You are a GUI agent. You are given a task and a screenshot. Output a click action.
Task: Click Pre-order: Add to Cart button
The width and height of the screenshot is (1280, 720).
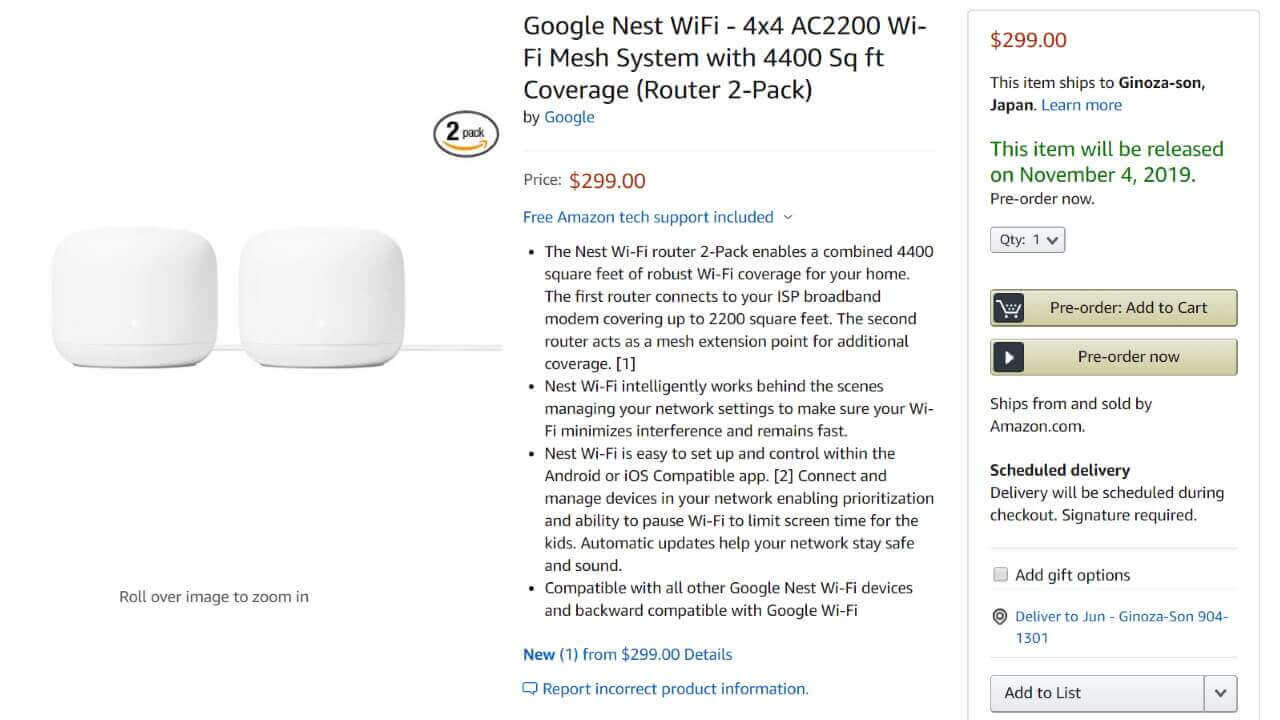point(1128,308)
